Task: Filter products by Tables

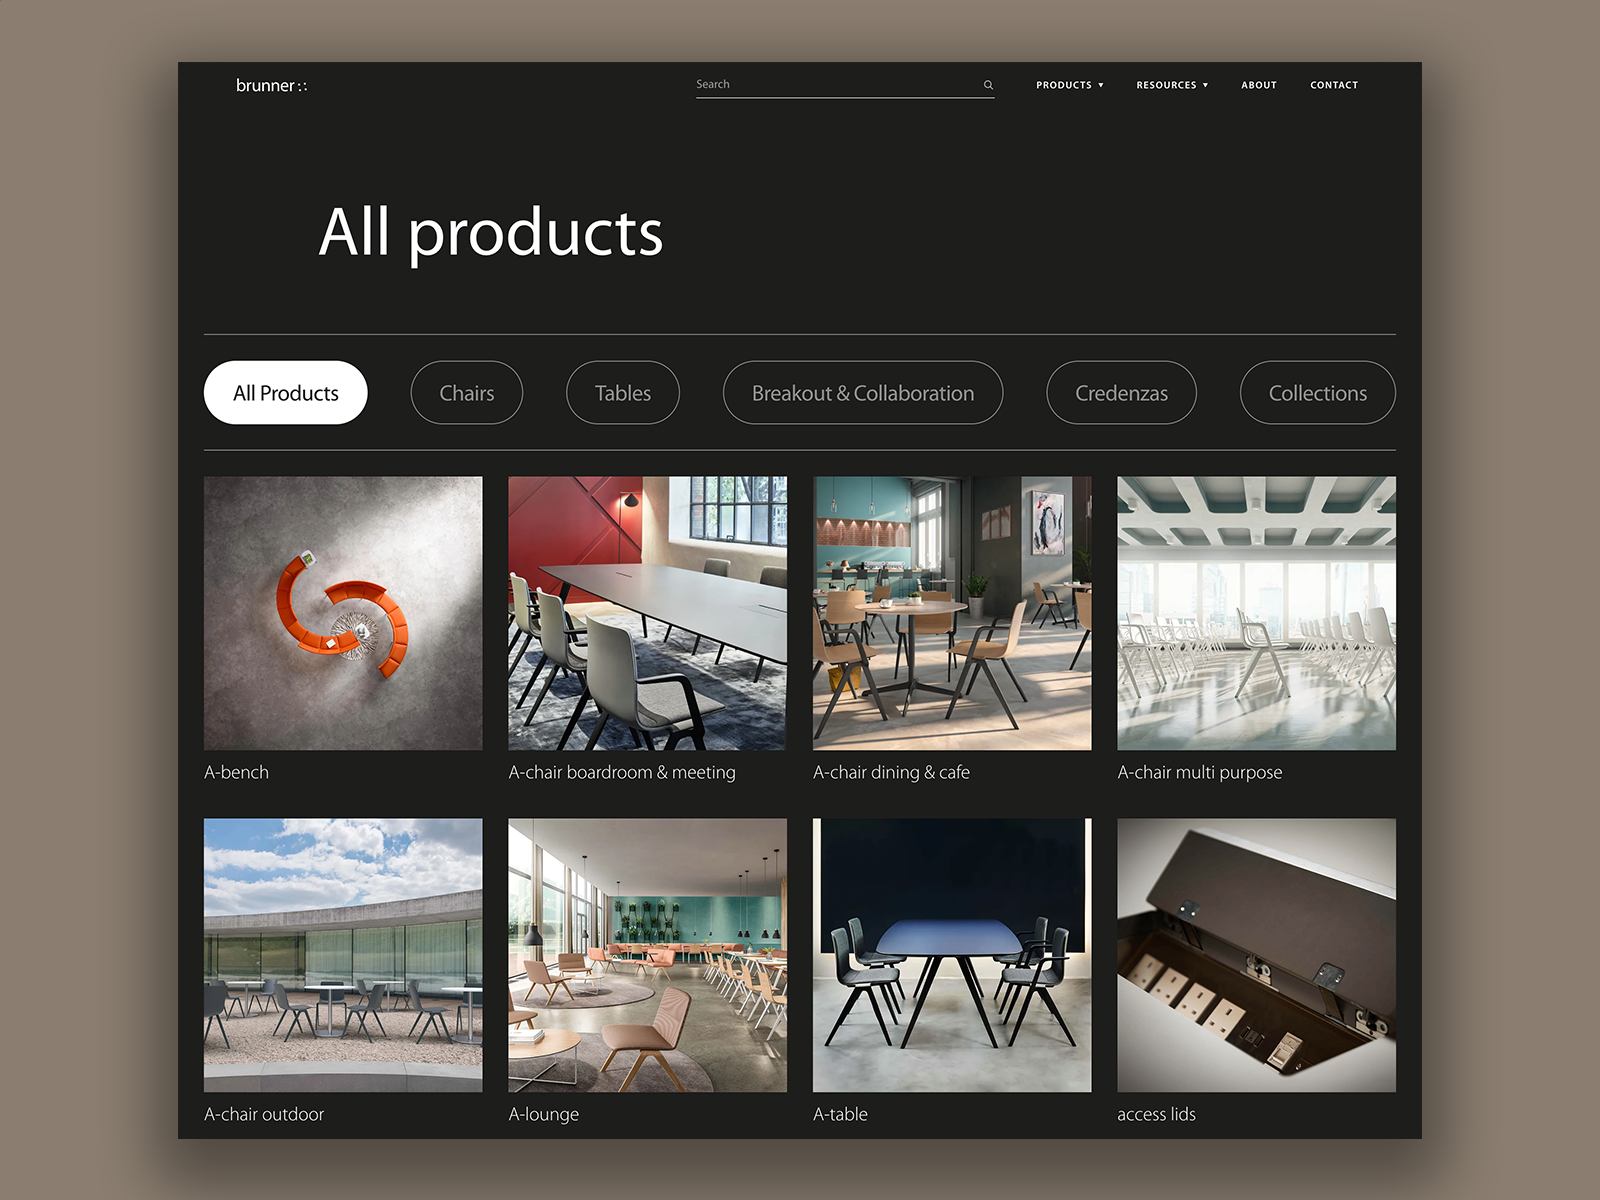Action: click(623, 393)
